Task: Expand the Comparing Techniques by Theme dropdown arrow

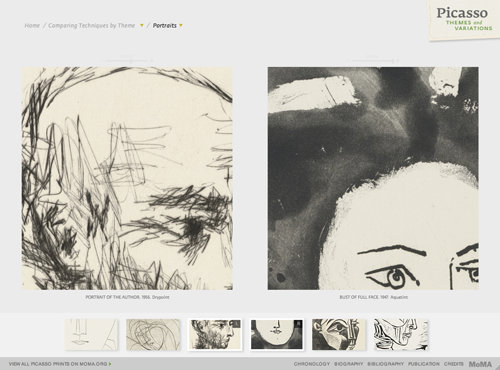Action: tap(142, 25)
